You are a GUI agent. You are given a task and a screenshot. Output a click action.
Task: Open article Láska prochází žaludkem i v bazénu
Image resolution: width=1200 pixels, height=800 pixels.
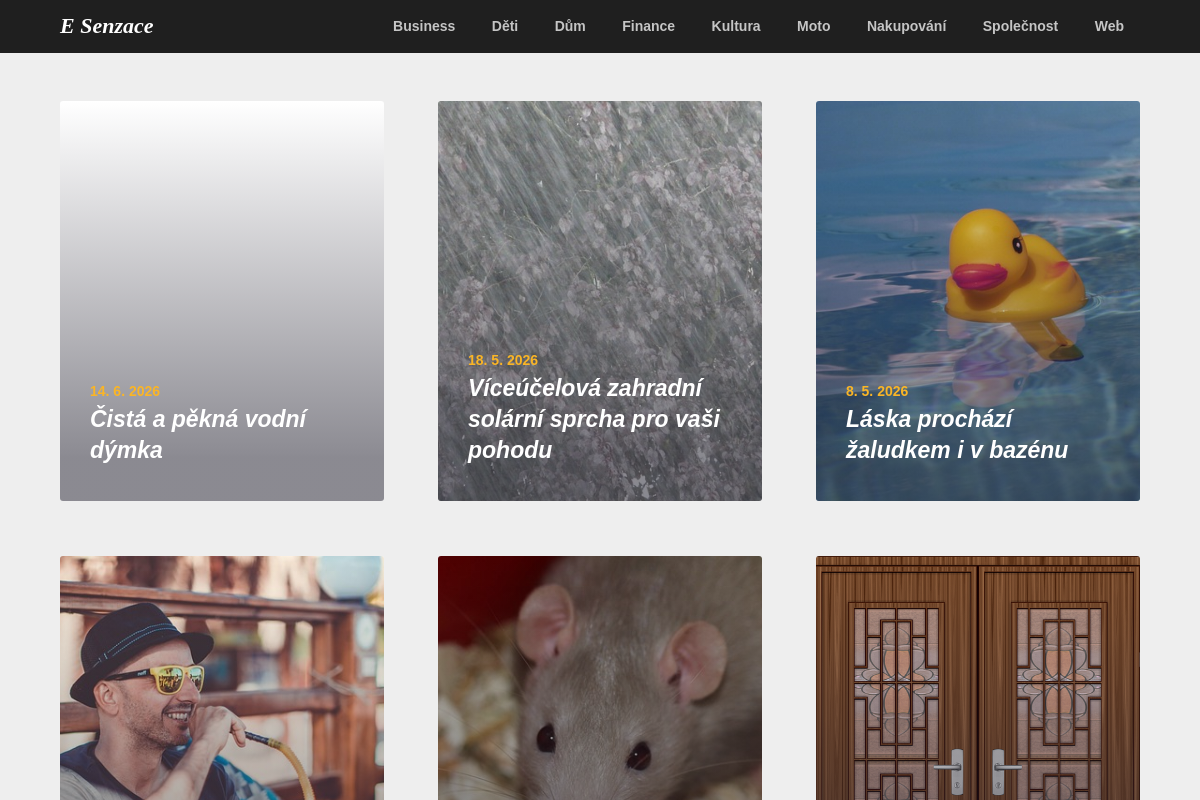[957, 434]
